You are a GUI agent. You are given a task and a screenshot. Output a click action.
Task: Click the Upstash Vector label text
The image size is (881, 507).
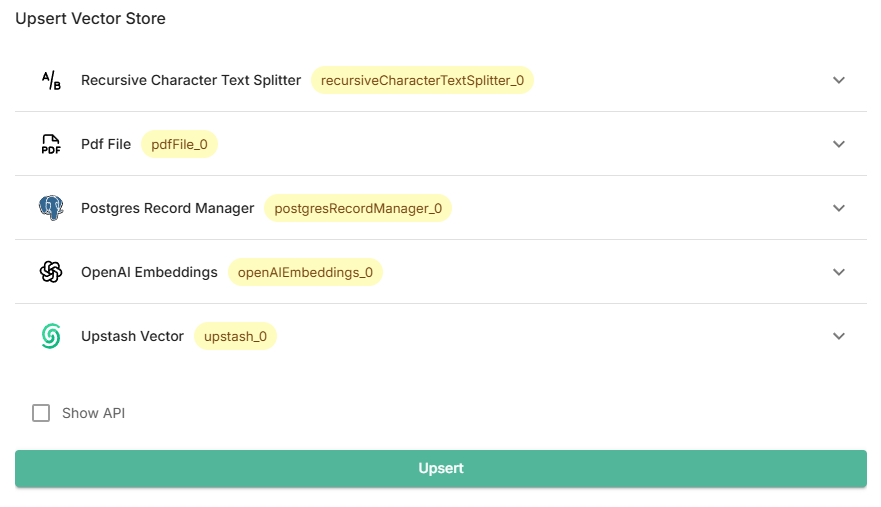click(132, 336)
